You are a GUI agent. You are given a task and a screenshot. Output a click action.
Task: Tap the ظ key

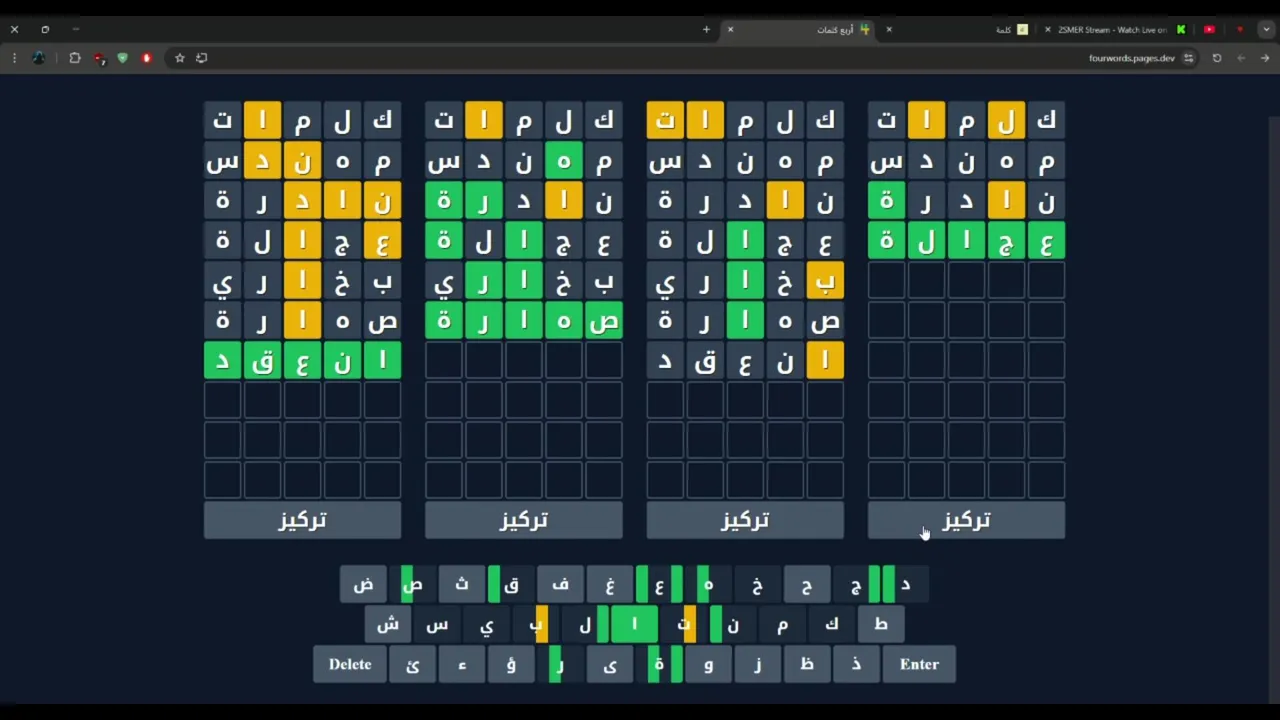tap(807, 664)
